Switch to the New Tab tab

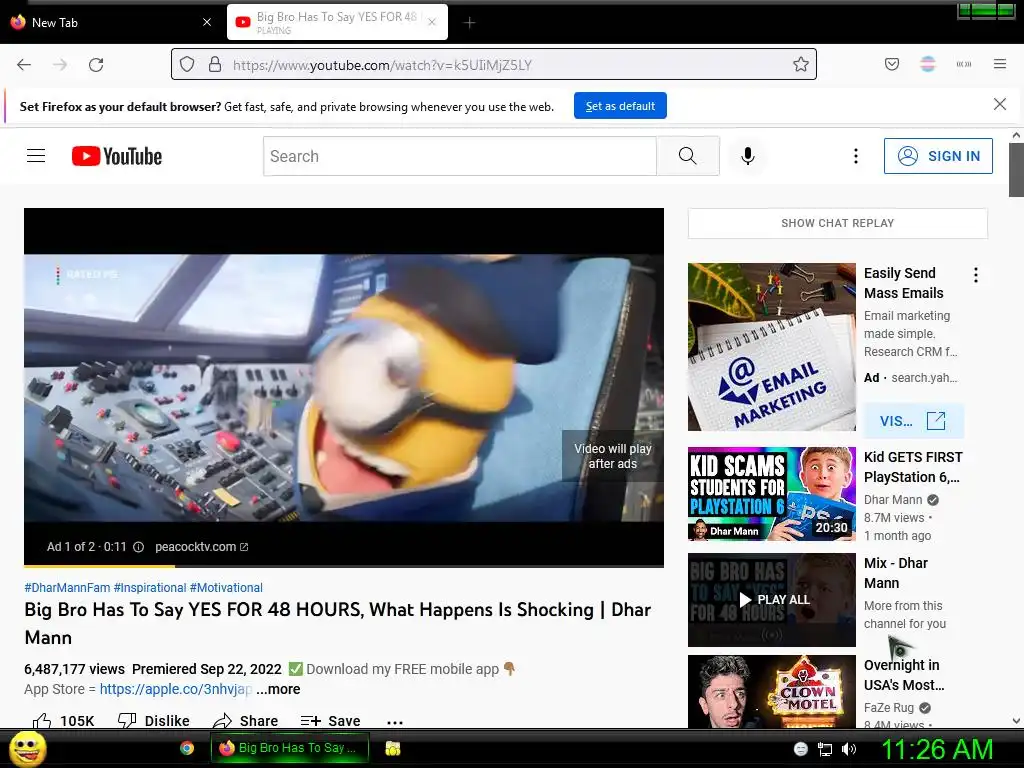[x=111, y=22]
